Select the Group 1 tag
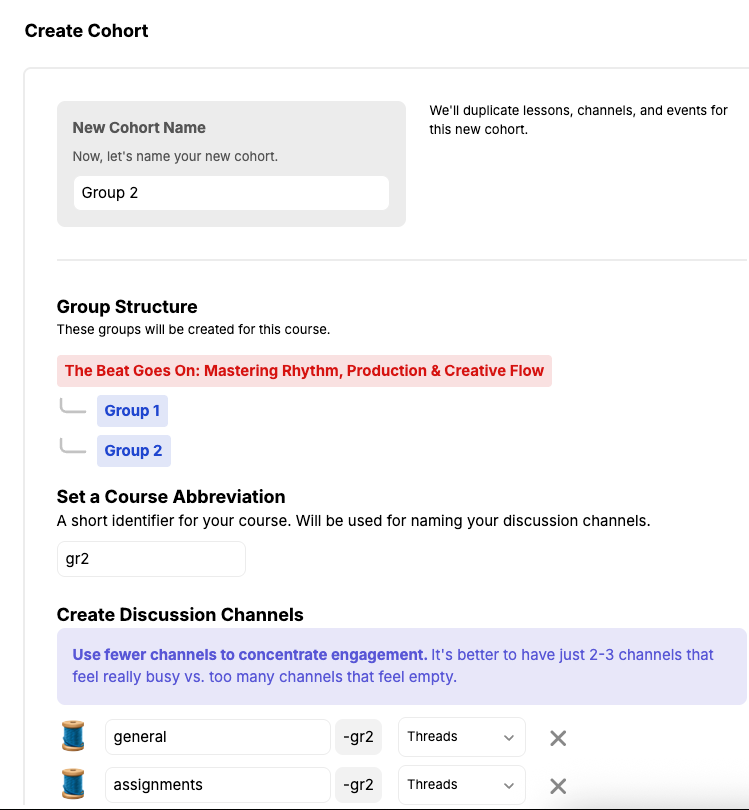Image resolution: width=749 pixels, height=810 pixels. pos(133,411)
